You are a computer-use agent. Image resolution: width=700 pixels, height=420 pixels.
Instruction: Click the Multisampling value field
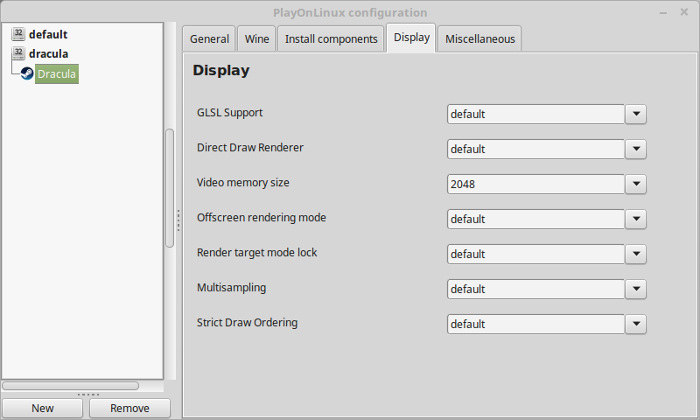point(536,289)
